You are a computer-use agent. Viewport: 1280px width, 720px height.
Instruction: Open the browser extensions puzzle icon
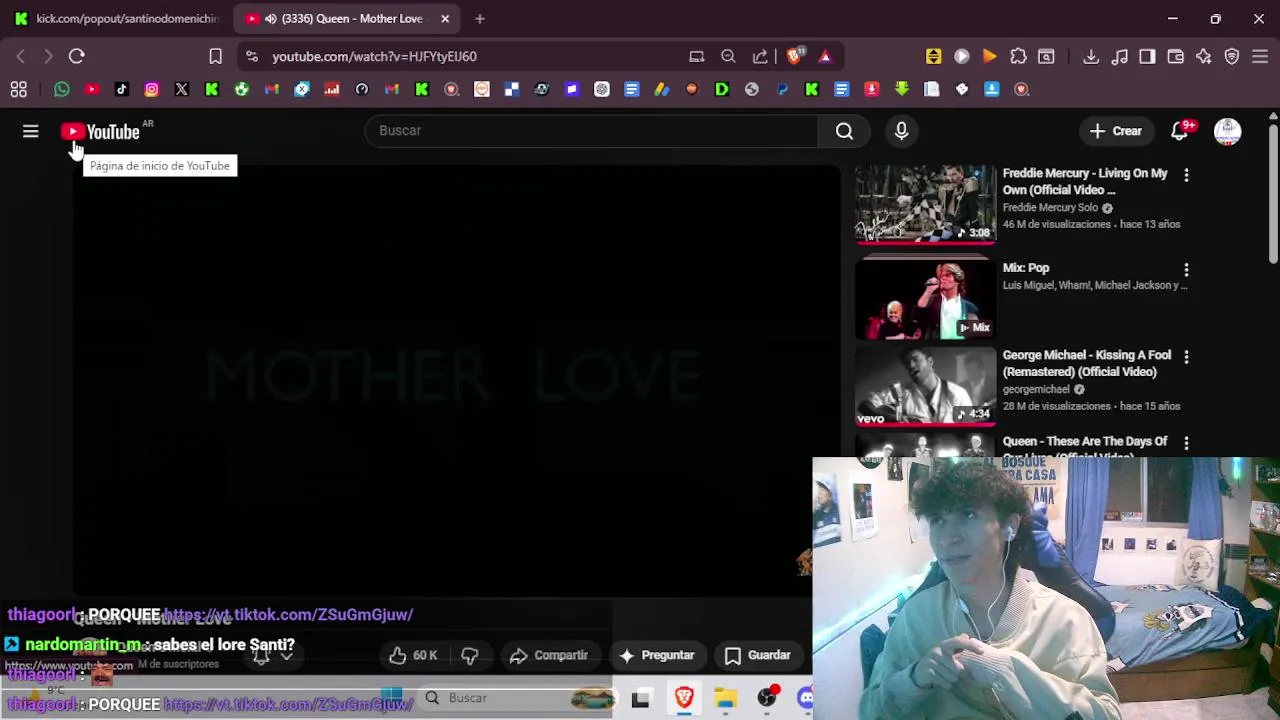pos(1018,57)
